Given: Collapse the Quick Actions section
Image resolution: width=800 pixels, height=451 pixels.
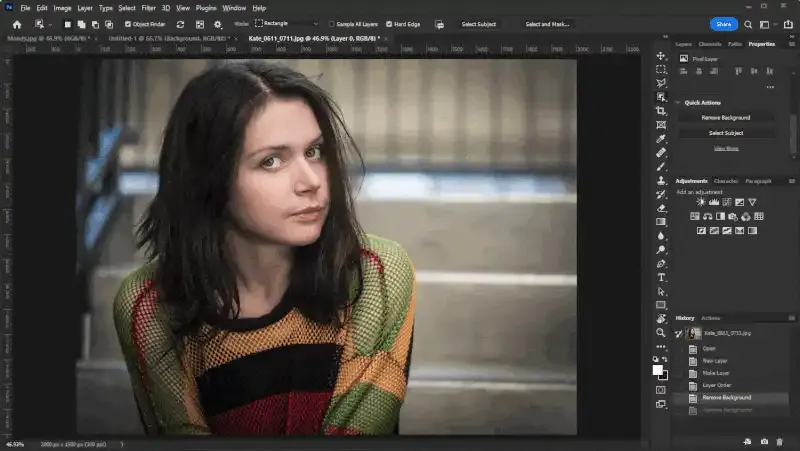Looking at the screenshot, I should (678, 102).
